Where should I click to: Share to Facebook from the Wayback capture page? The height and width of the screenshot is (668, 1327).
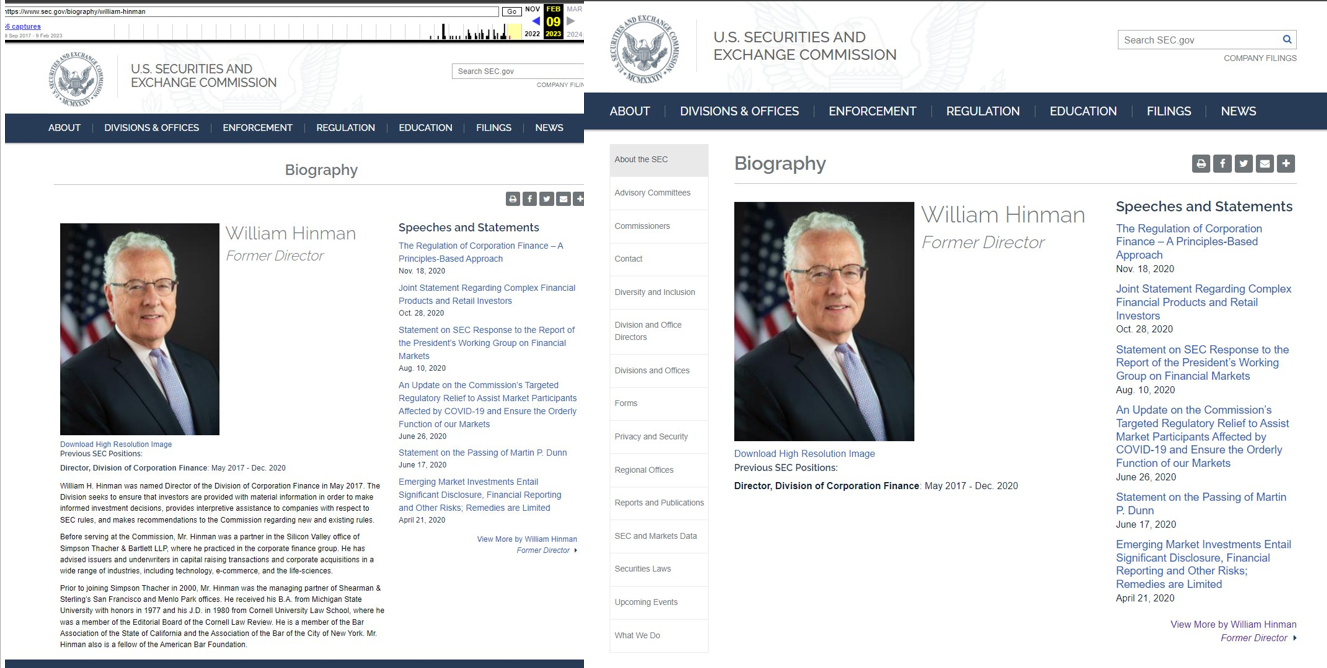529,199
